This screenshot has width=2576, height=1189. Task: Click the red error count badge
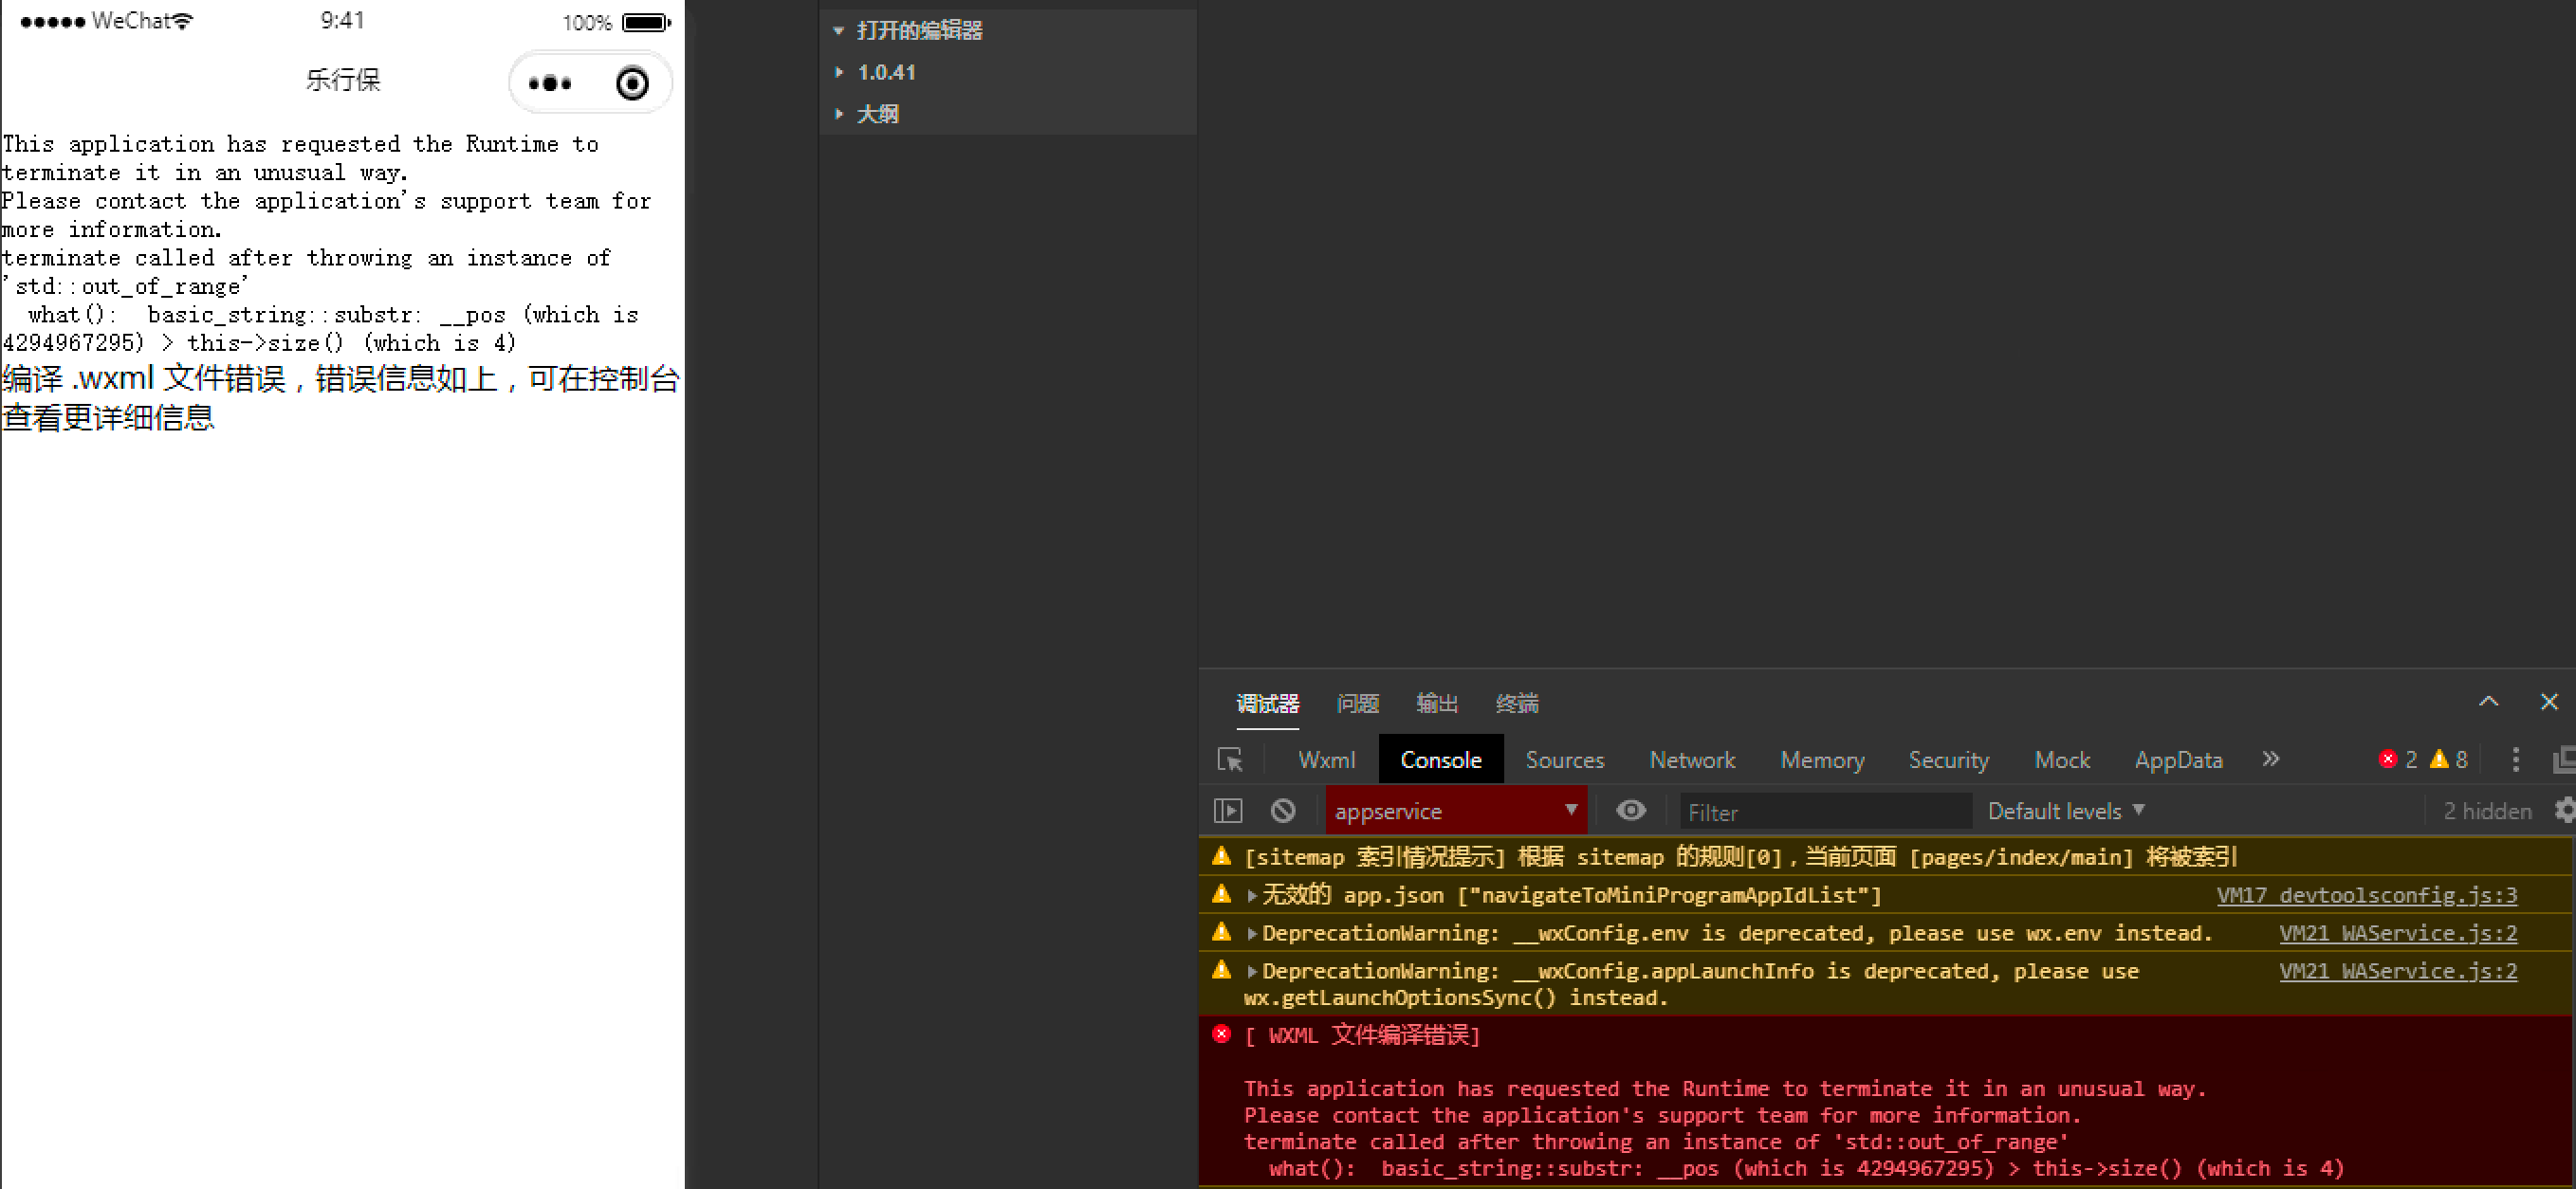point(2396,759)
